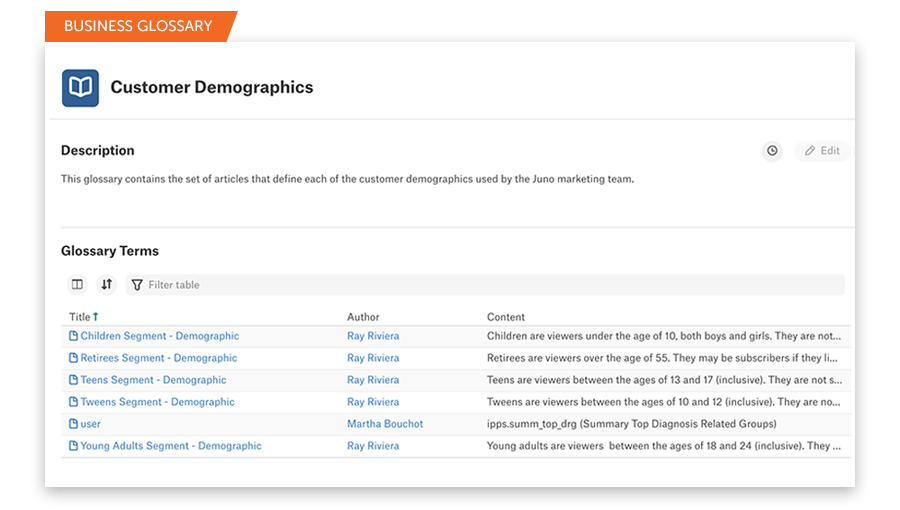Open the user glossary term
Viewport: 900px width, 510px height.
click(x=90, y=424)
